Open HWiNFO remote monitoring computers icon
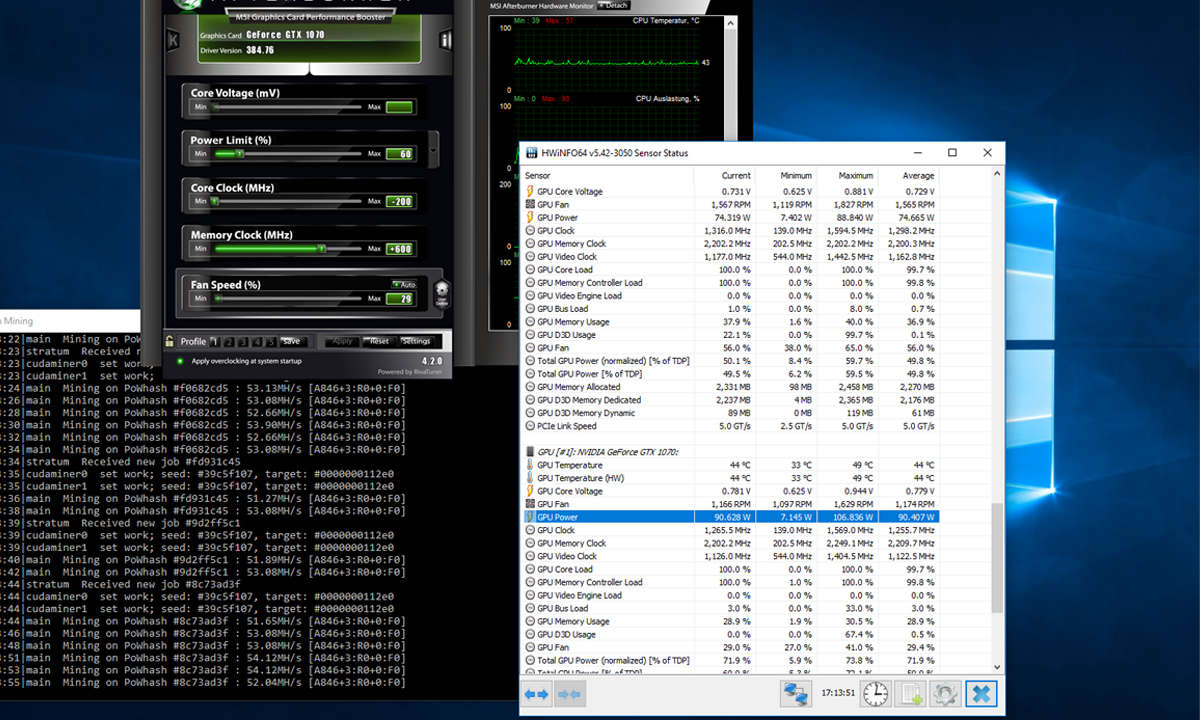This screenshot has width=1200, height=720. click(x=795, y=694)
